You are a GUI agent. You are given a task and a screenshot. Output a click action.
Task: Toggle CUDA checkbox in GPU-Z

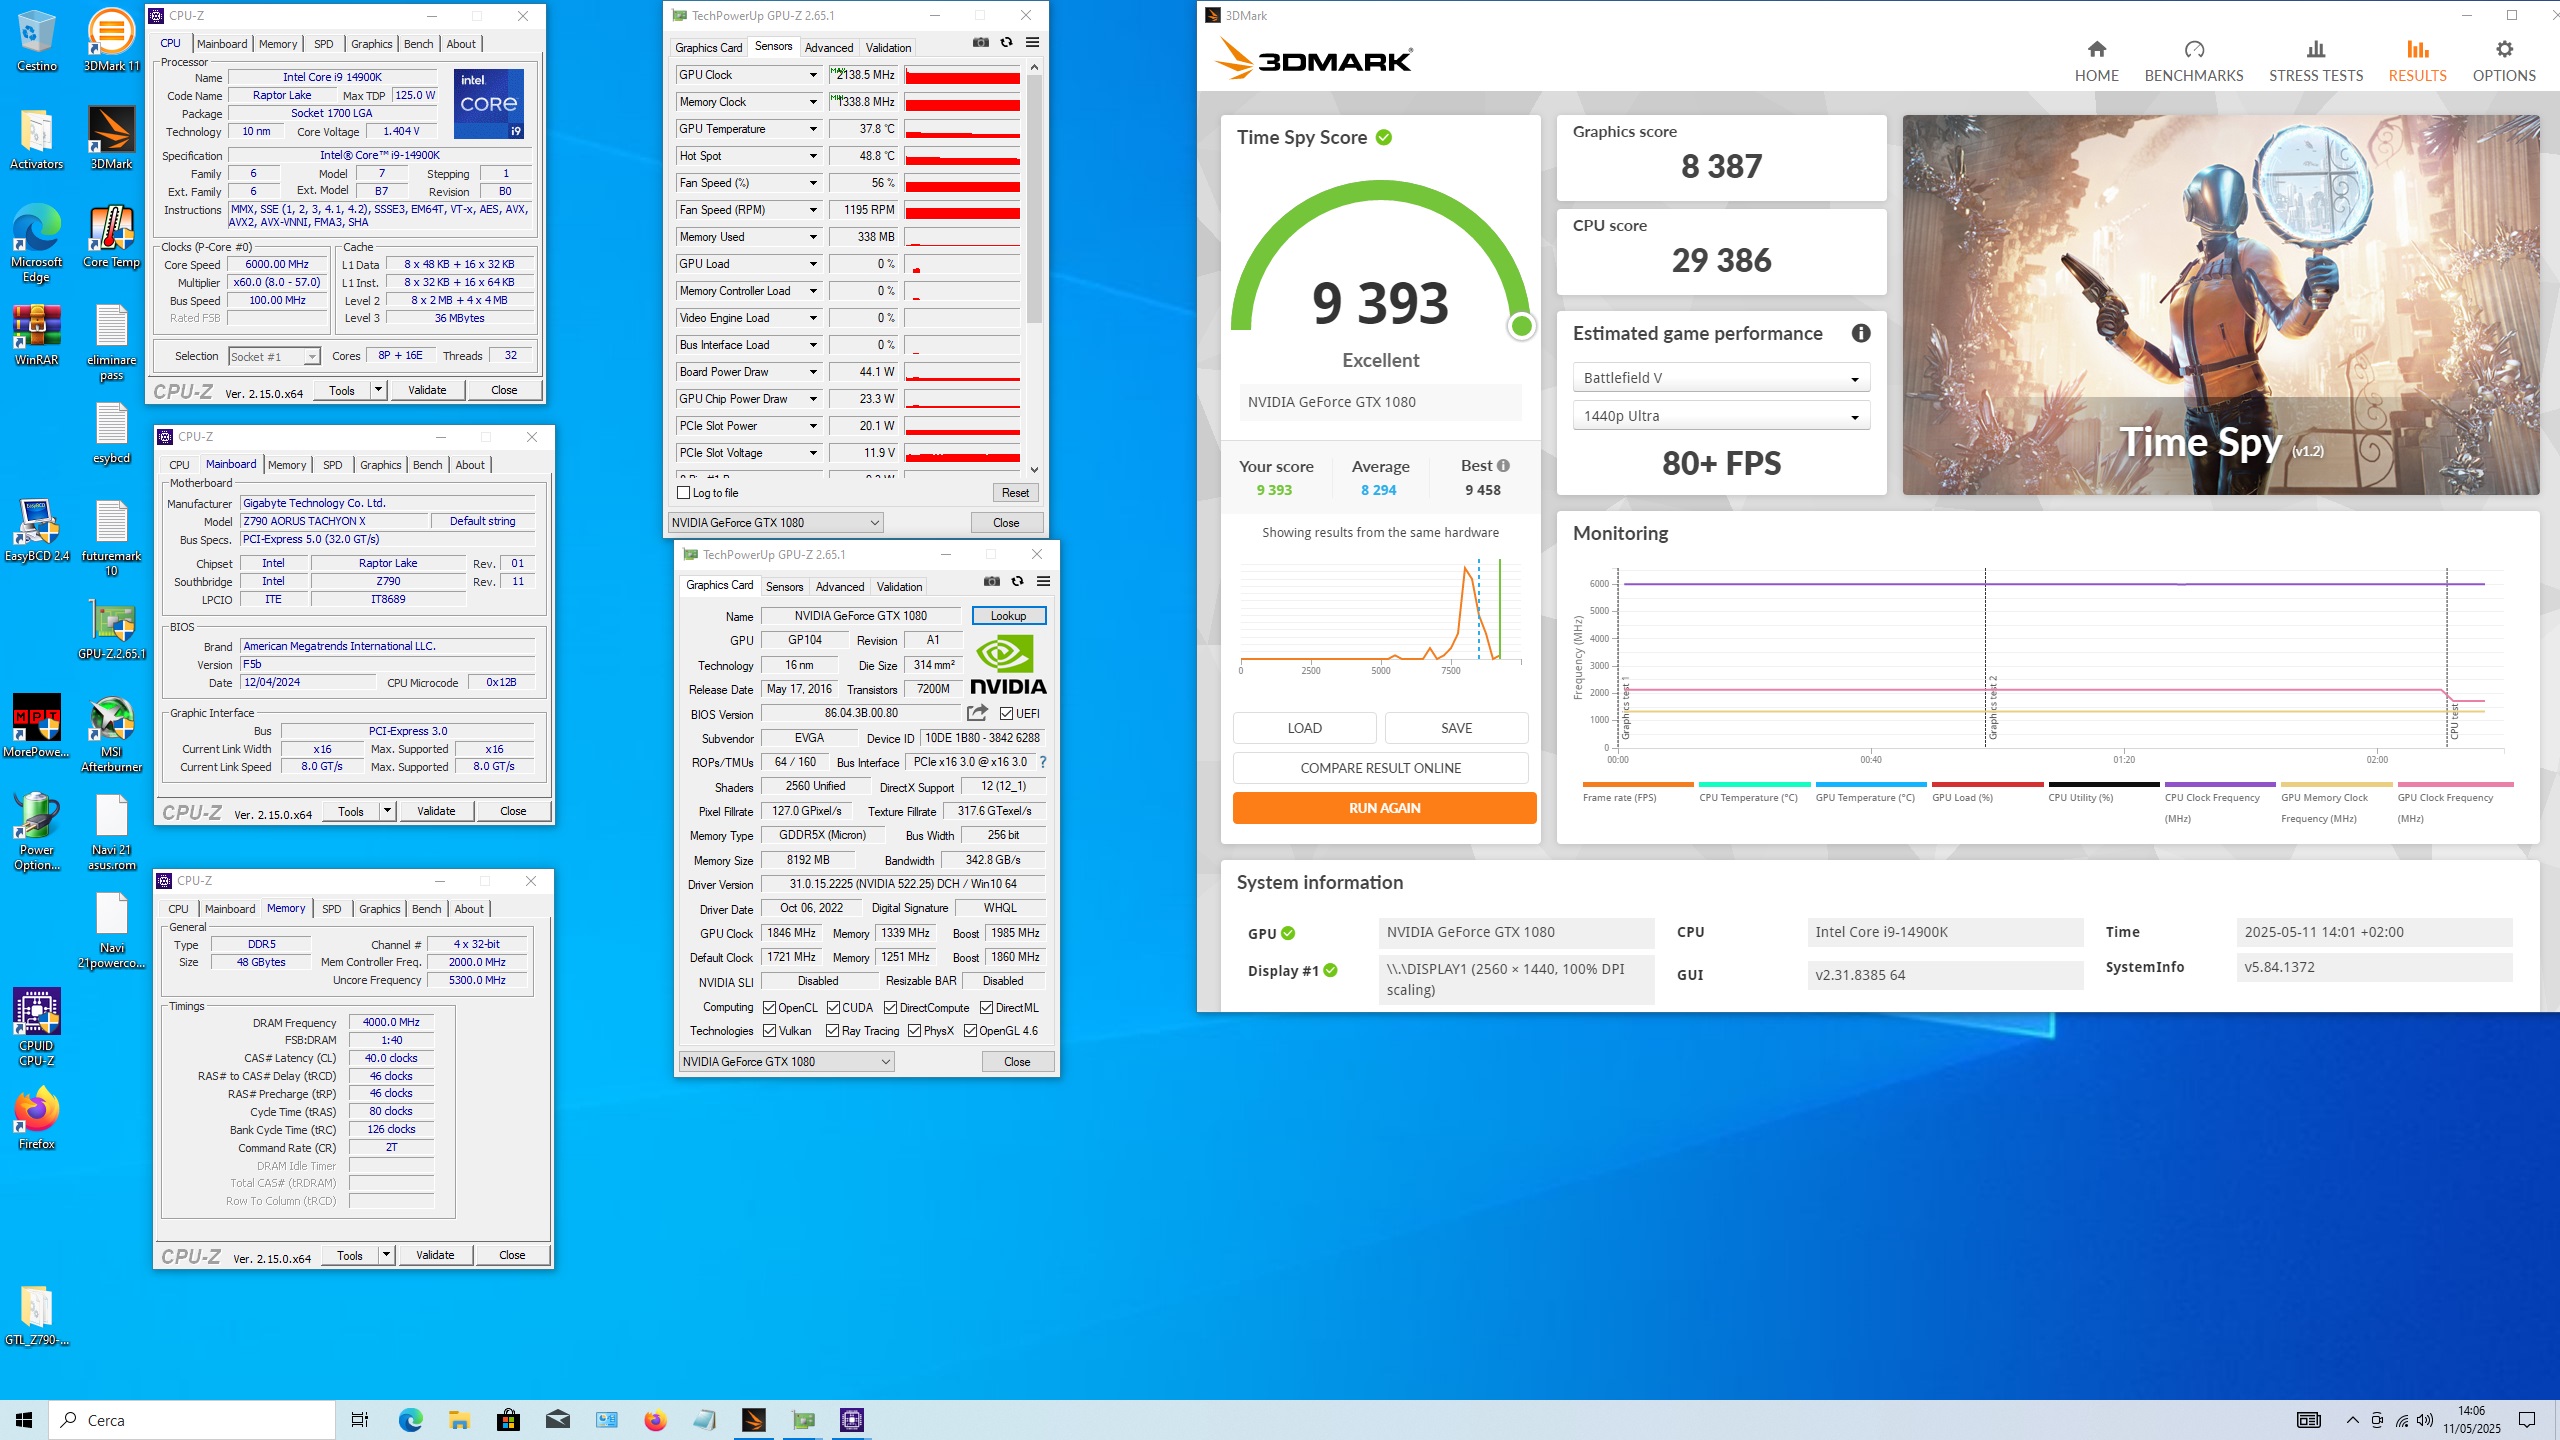(833, 1007)
